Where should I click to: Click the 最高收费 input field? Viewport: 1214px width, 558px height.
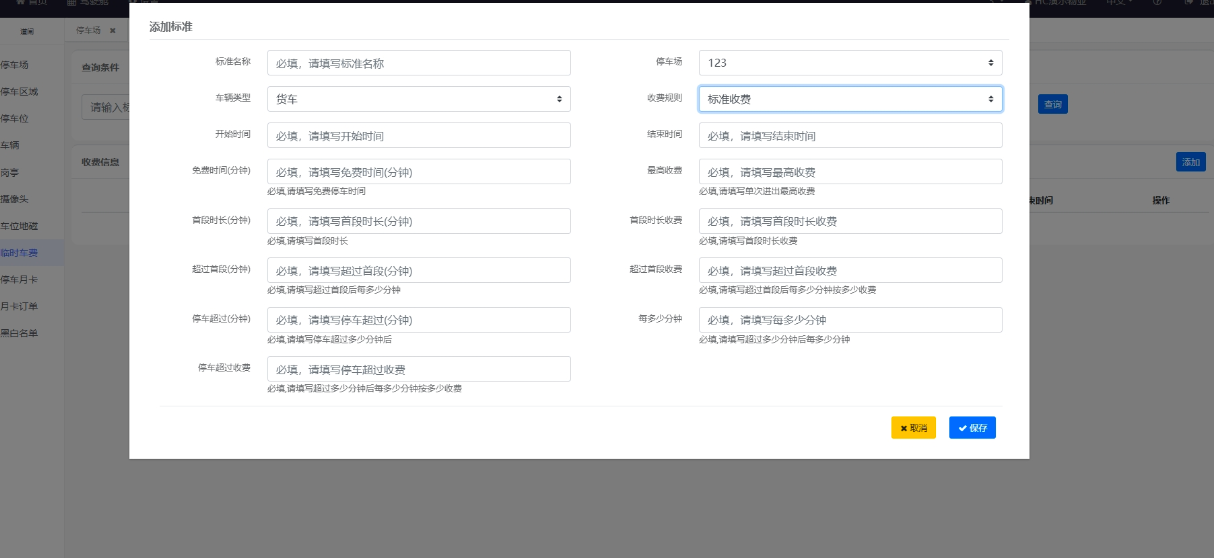850,172
